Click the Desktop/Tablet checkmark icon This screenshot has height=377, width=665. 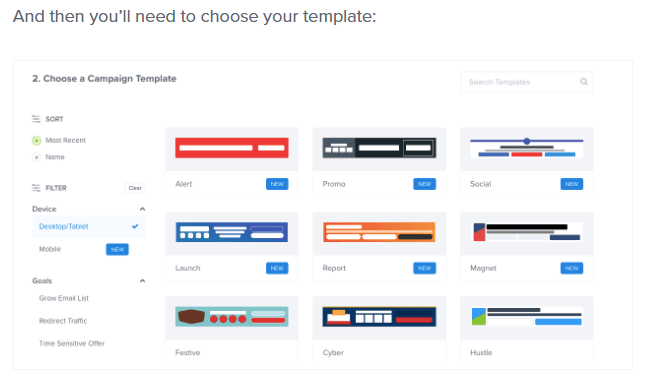tap(135, 226)
